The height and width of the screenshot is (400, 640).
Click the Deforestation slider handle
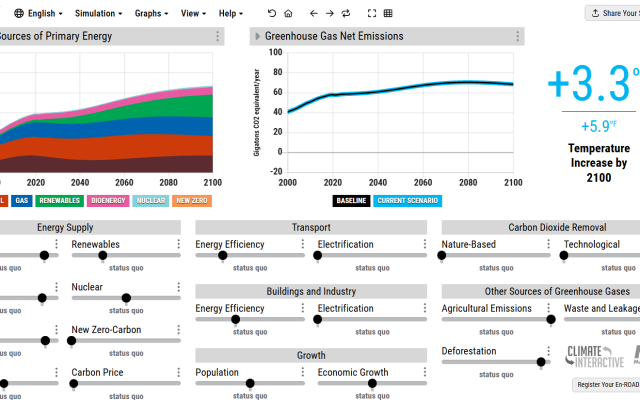pyautogui.click(x=541, y=362)
